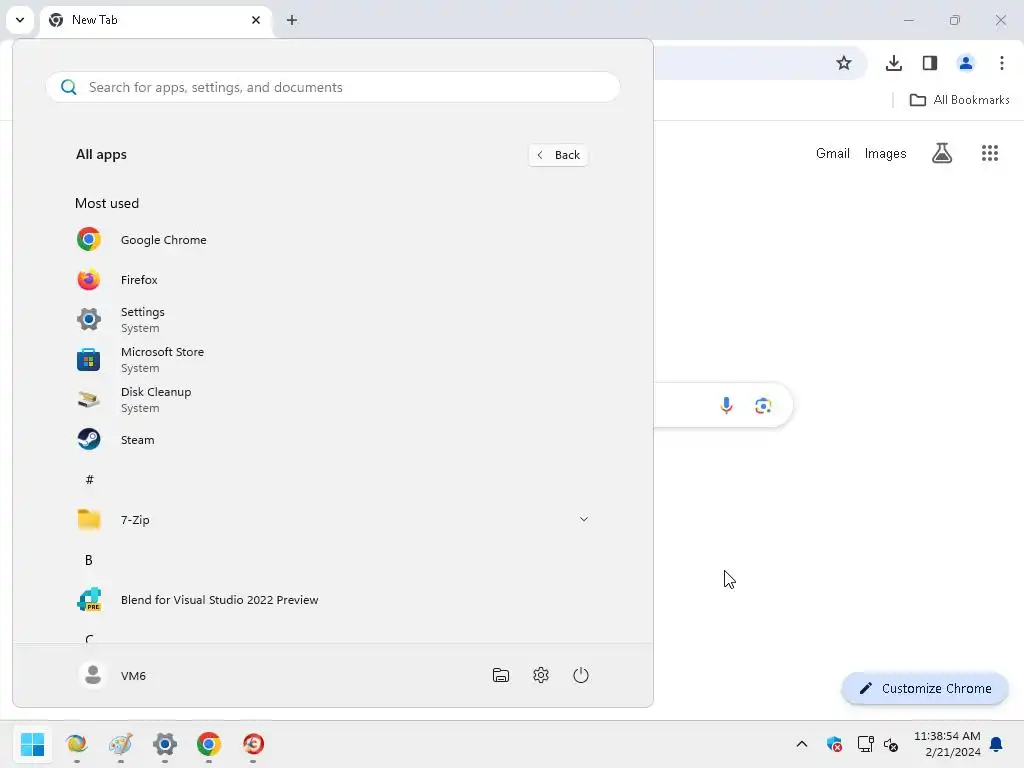The width and height of the screenshot is (1024, 768).
Task: Open the Settings gear icon on taskbar
Action: click(x=165, y=744)
